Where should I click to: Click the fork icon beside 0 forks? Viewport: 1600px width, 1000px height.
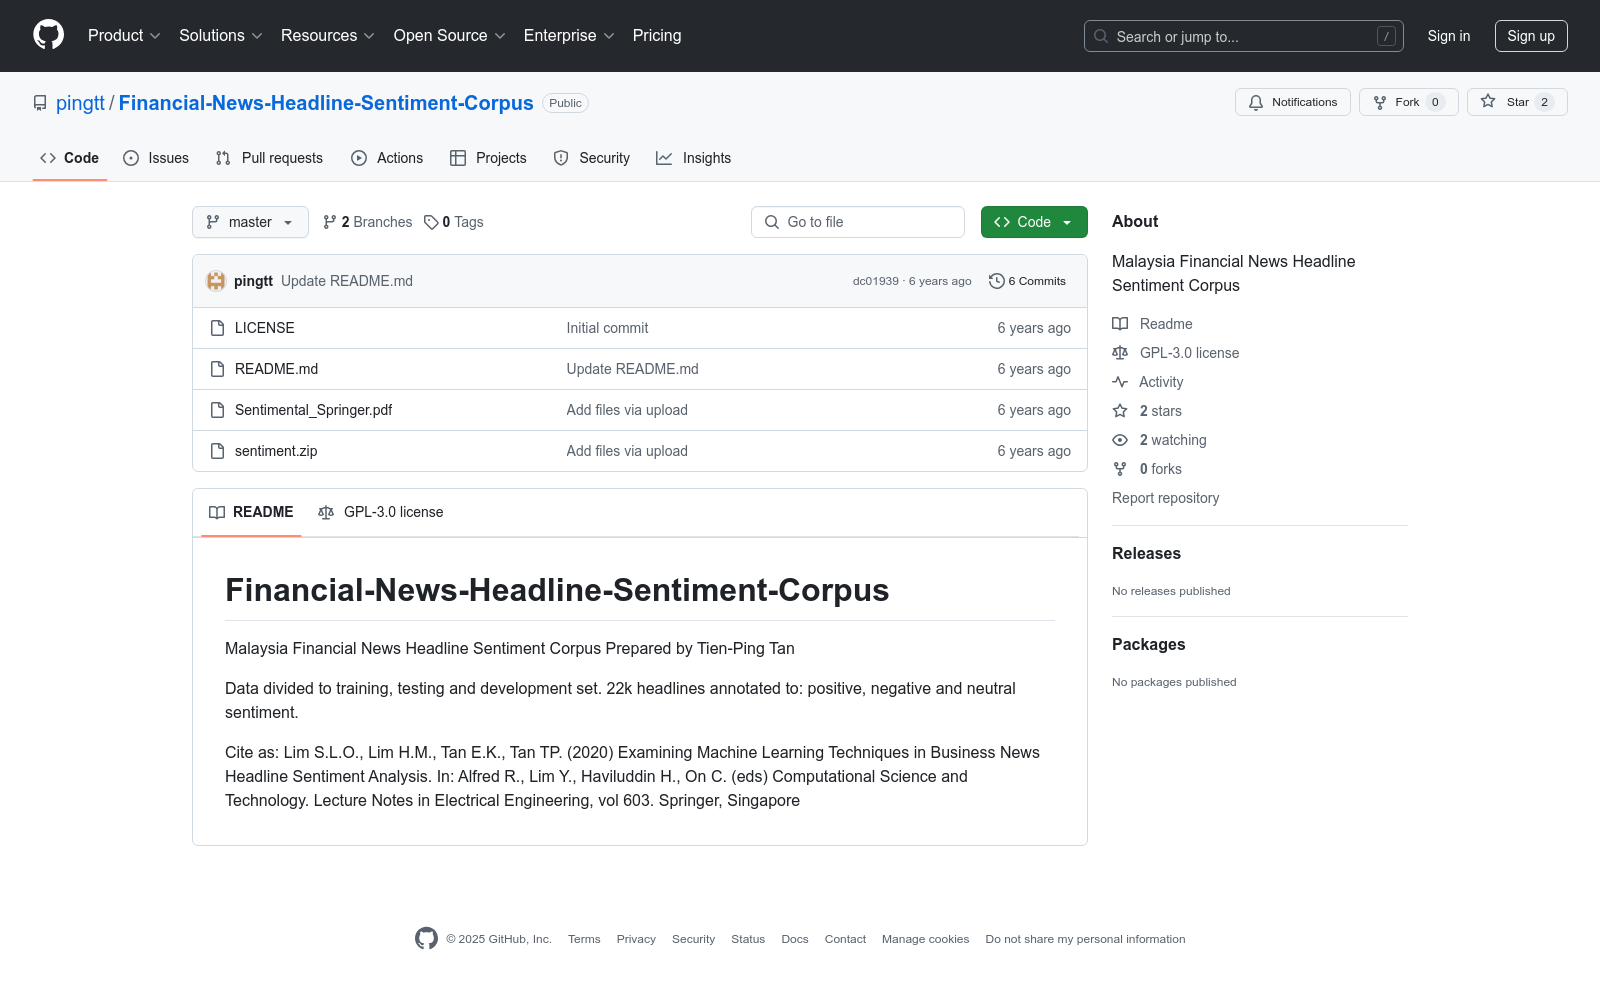pos(1120,469)
